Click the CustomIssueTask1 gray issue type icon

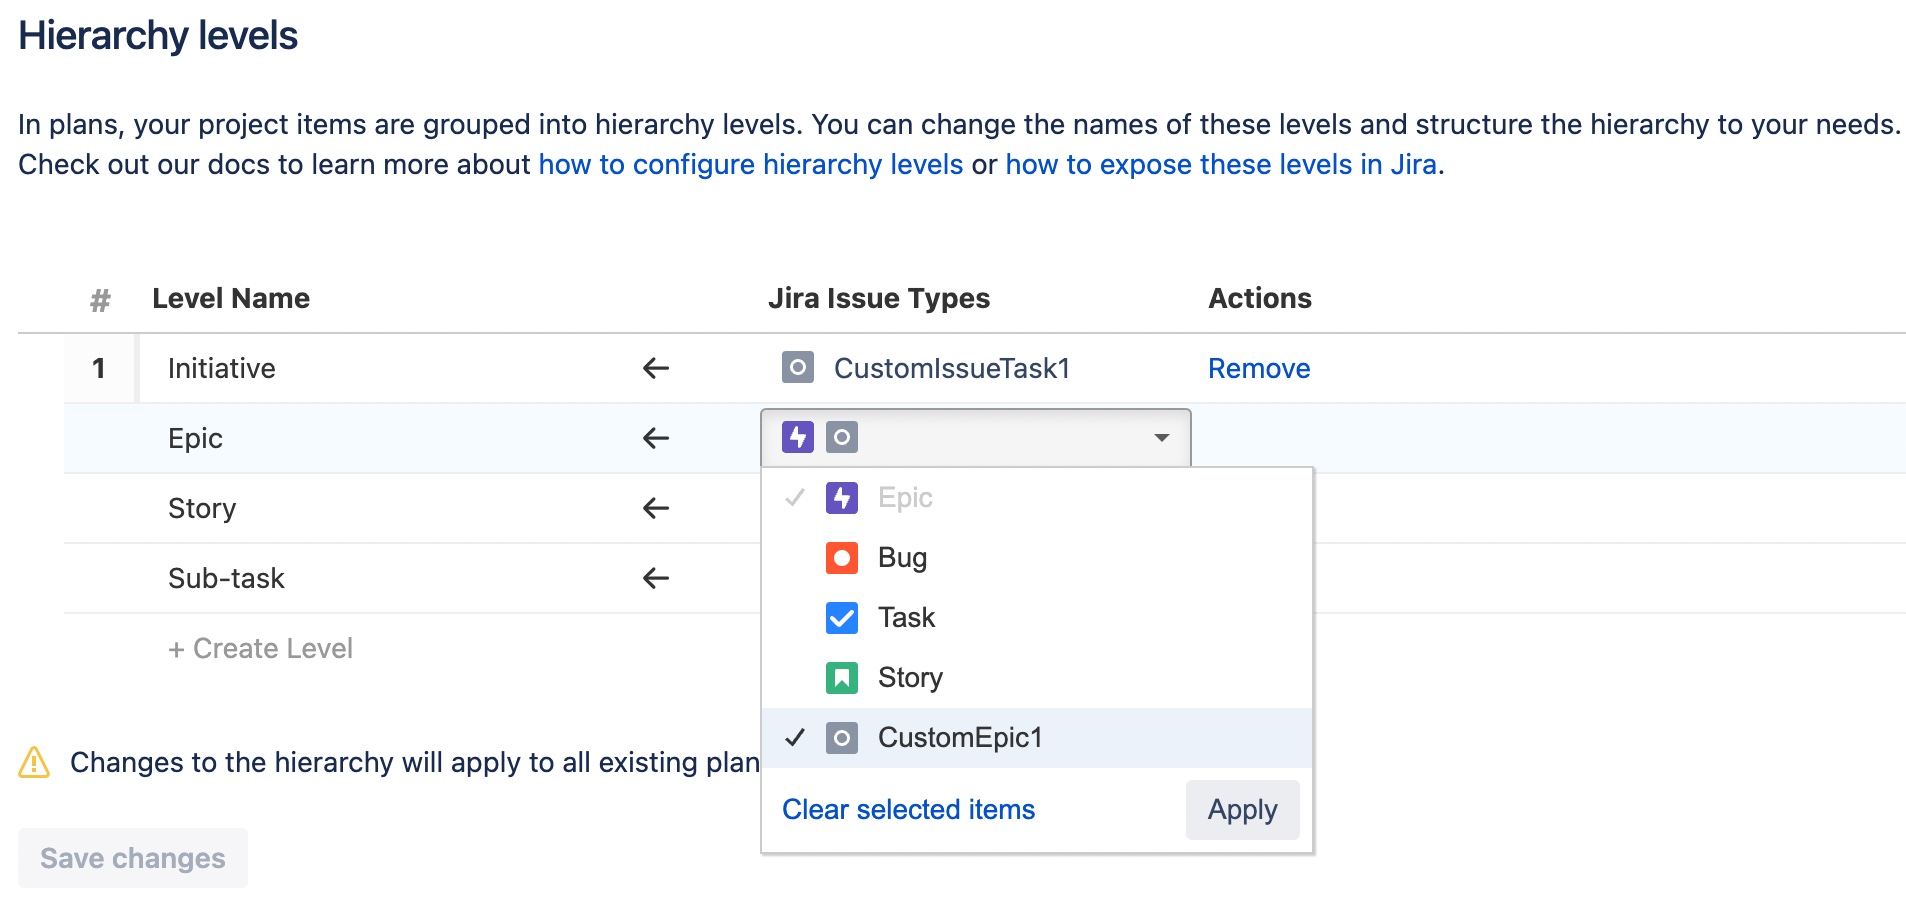point(798,368)
